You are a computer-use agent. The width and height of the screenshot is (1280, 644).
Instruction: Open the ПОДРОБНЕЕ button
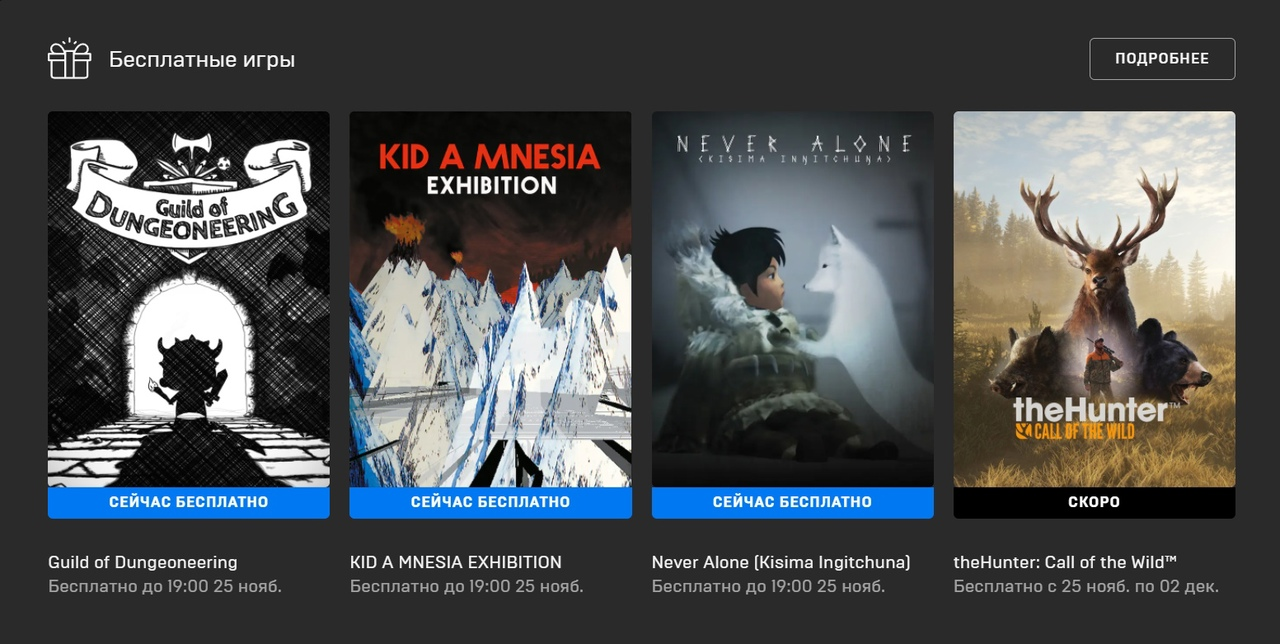pyautogui.click(x=1162, y=59)
